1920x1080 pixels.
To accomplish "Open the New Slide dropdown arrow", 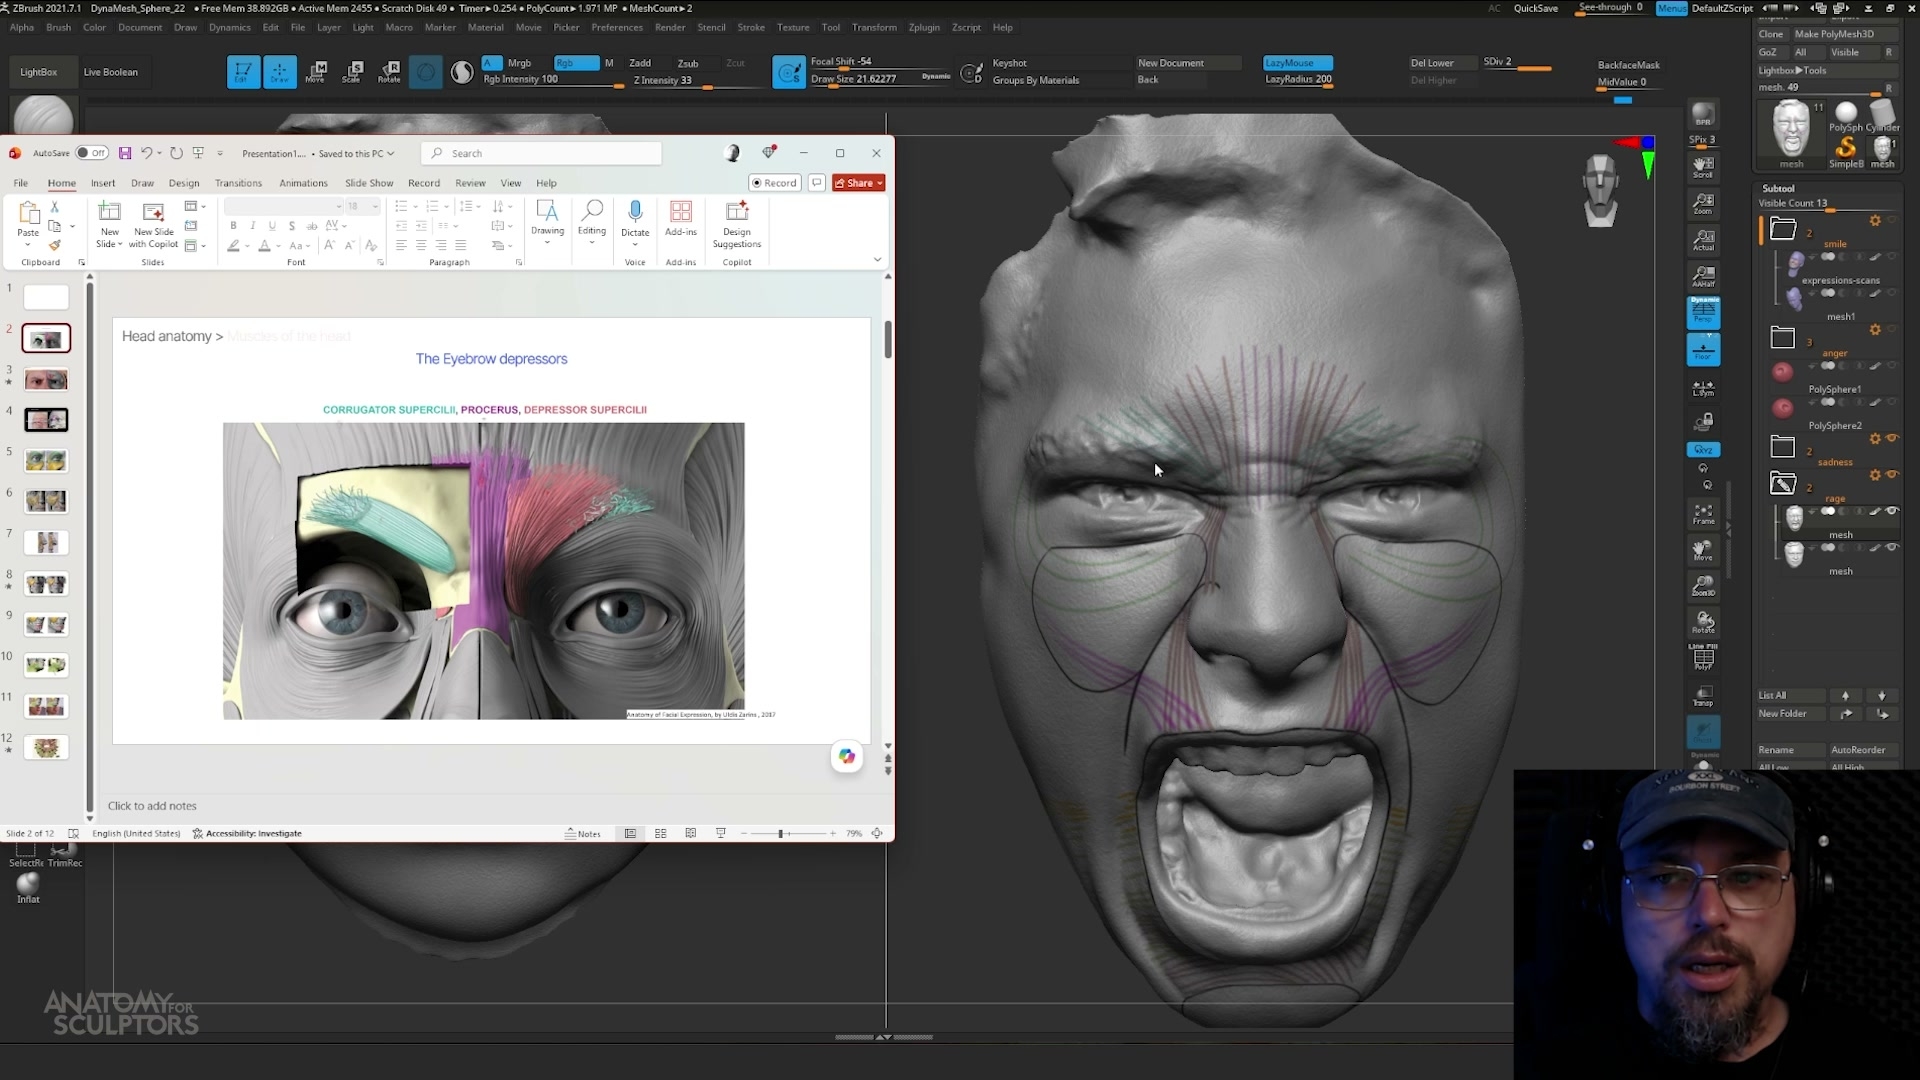I will point(120,244).
